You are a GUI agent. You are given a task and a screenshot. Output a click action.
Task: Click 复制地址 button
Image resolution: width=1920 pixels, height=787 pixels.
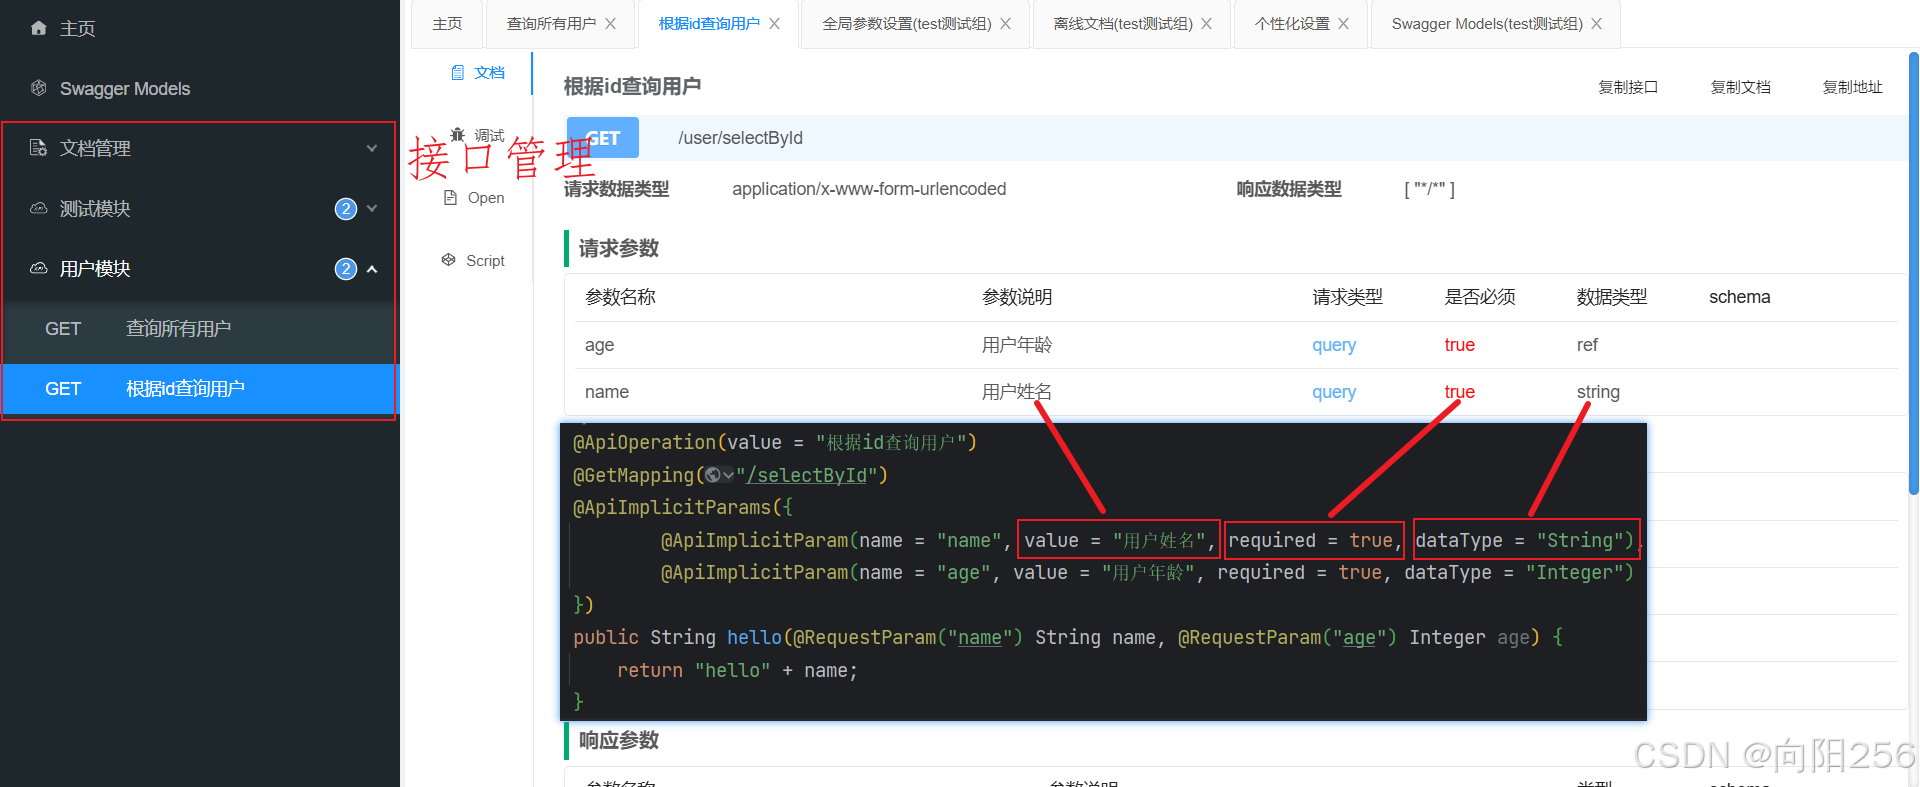[x=1852, y=87]
